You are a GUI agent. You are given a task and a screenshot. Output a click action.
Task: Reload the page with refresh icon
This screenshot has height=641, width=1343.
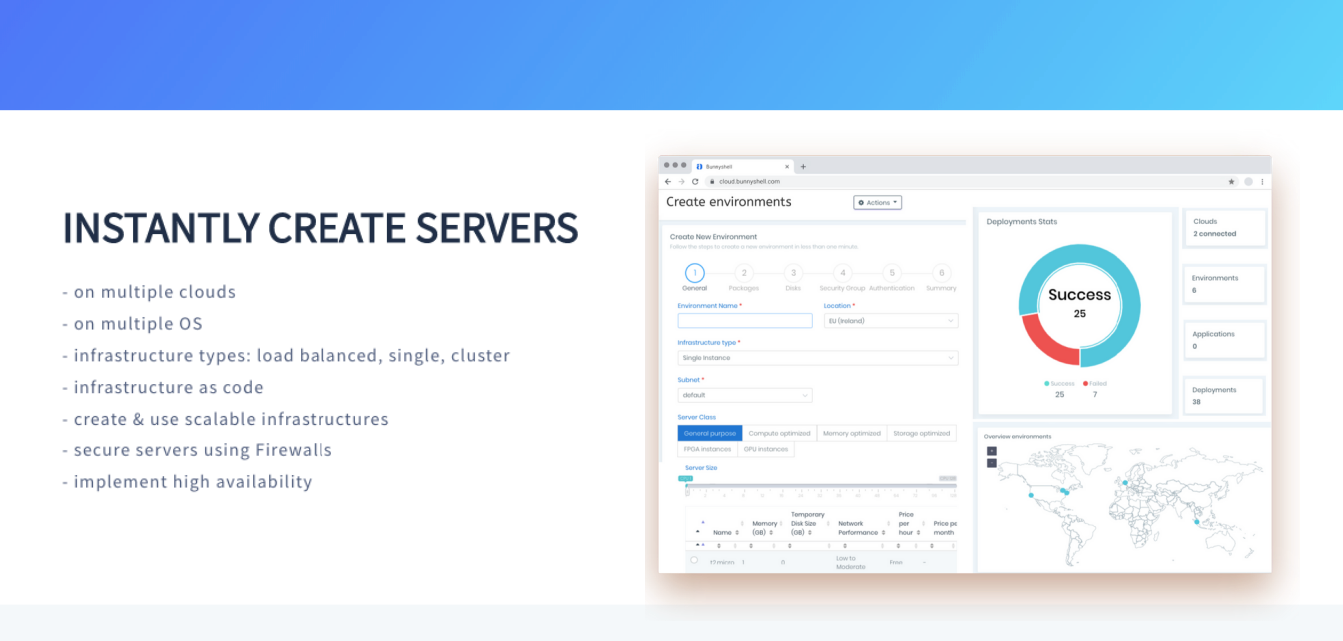[695, 182]
